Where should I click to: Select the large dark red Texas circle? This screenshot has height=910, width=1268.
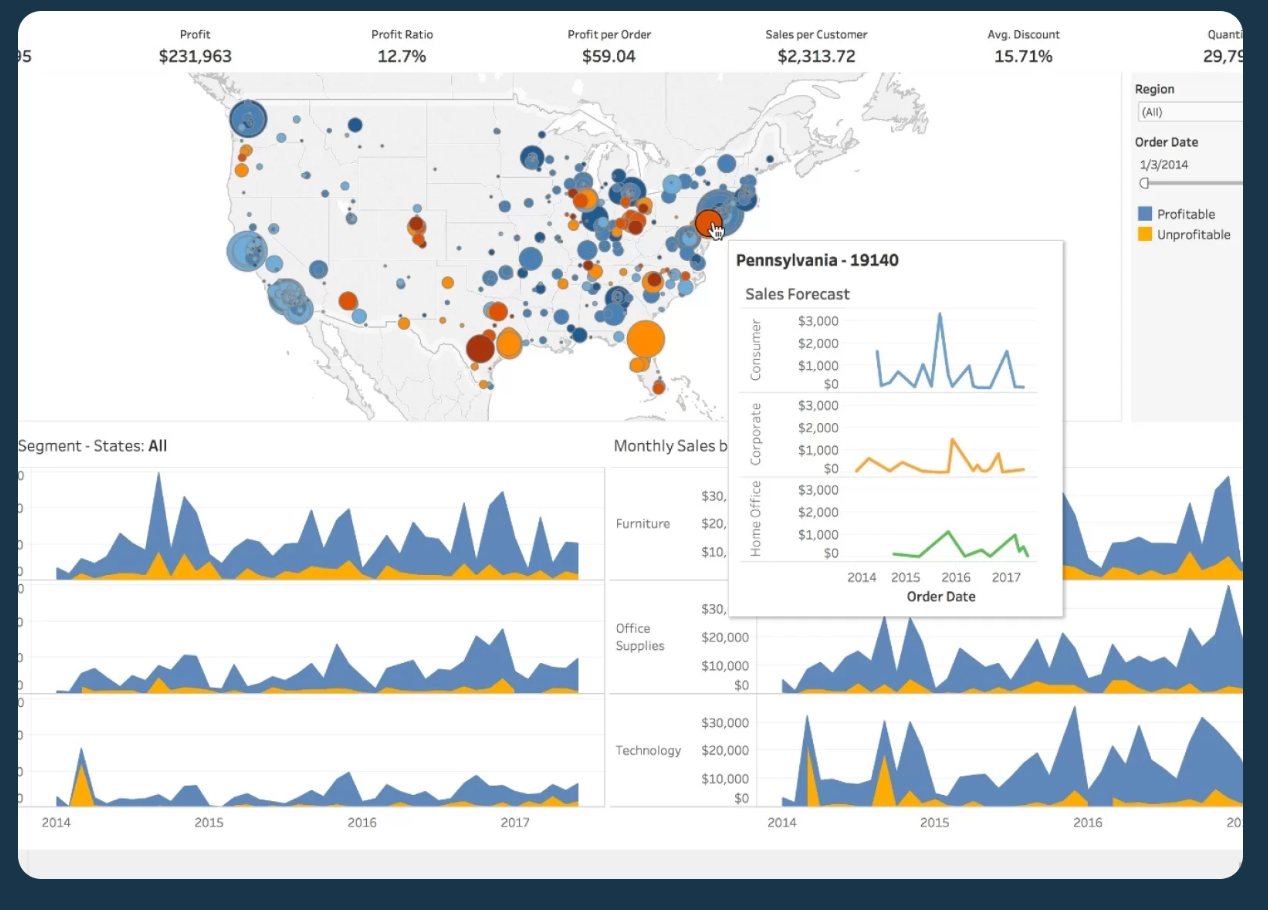481,347
